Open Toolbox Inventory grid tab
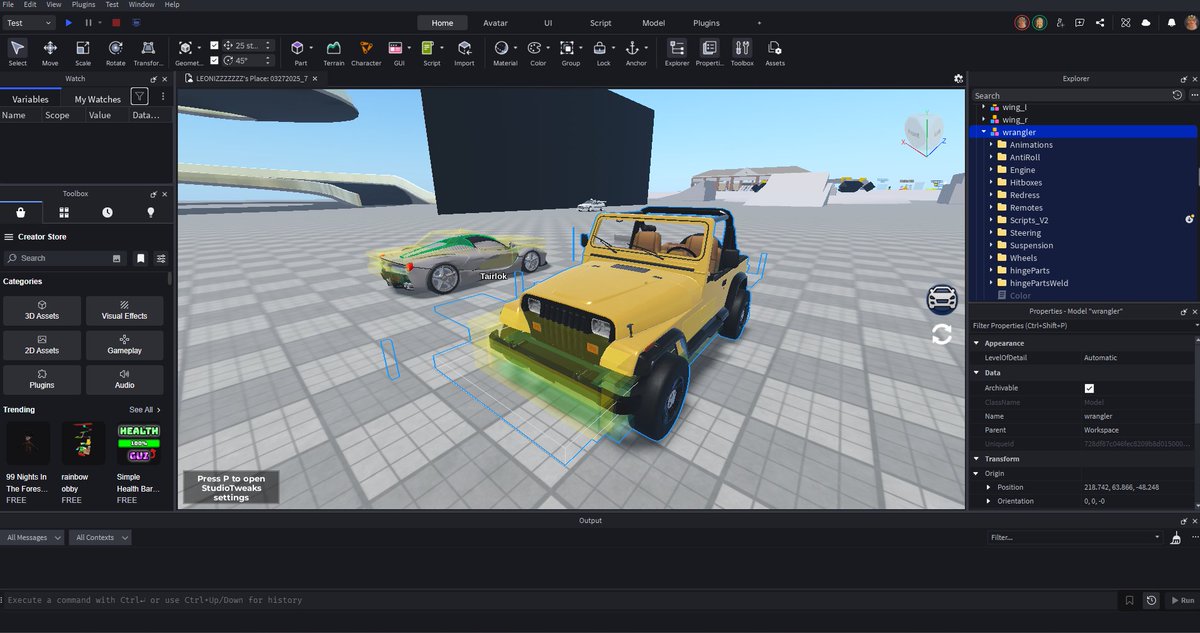The height and width of the screenshot is (633, 1200). (x=64, y=213)
